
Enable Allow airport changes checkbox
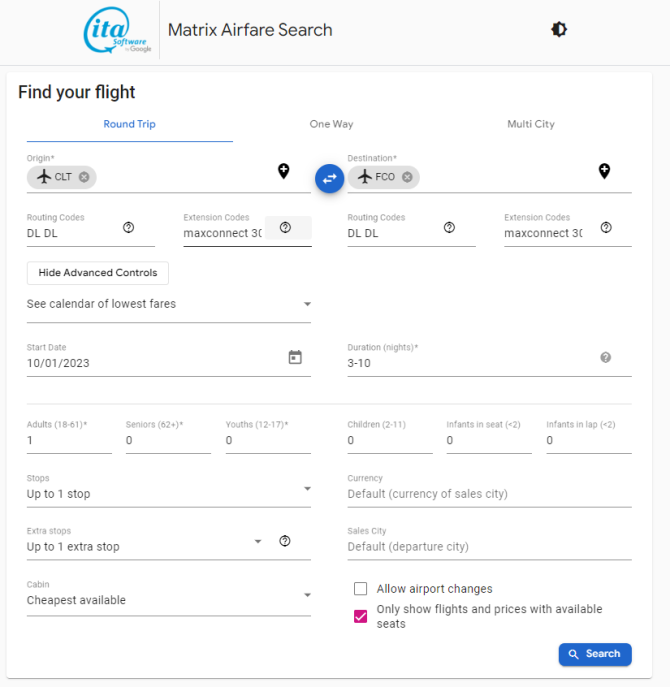[361, 588]
